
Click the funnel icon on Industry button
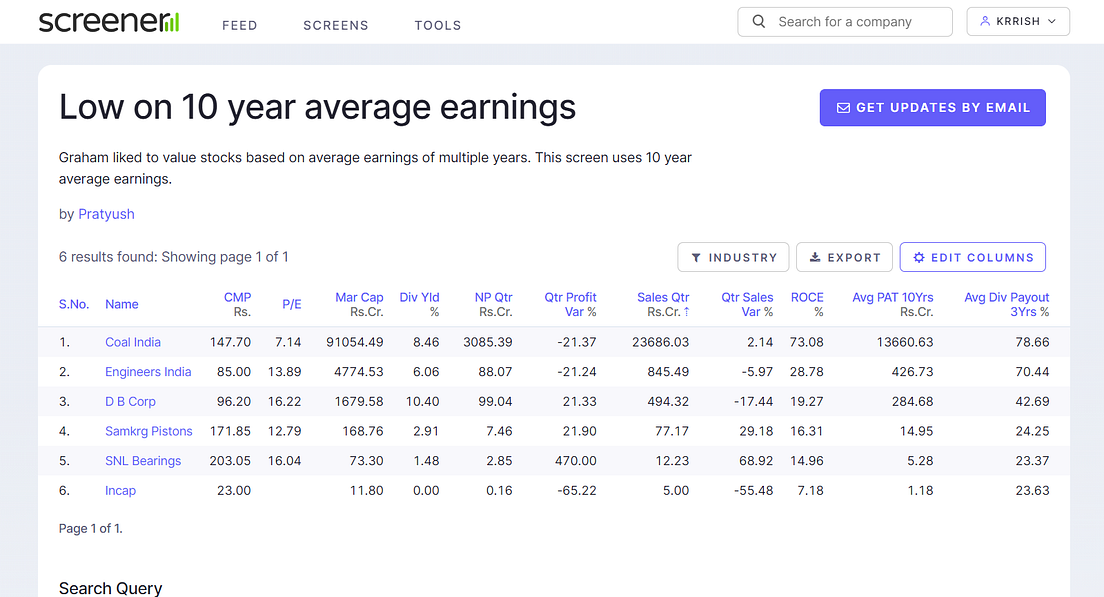click(x=696, y=258)
